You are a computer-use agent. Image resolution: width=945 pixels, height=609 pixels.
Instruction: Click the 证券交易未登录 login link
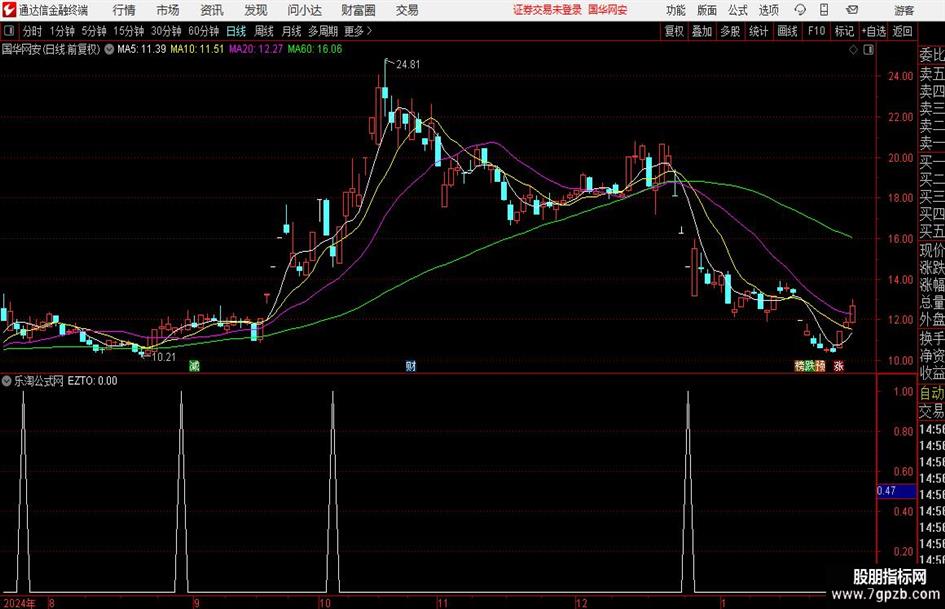pyautogui.click(x=547, y=10)
